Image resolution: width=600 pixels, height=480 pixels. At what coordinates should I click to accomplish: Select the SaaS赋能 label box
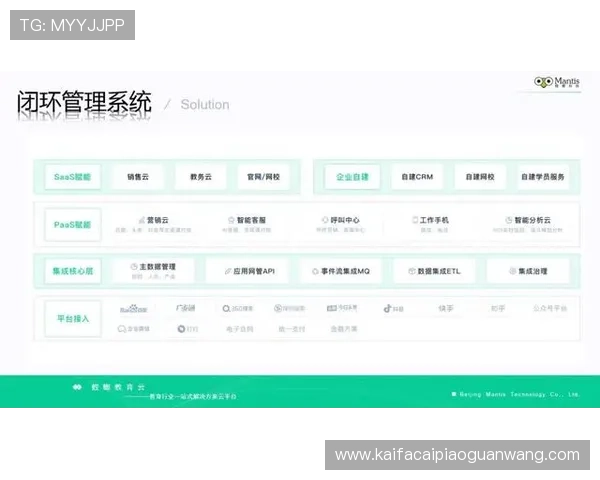click(73, 177)
